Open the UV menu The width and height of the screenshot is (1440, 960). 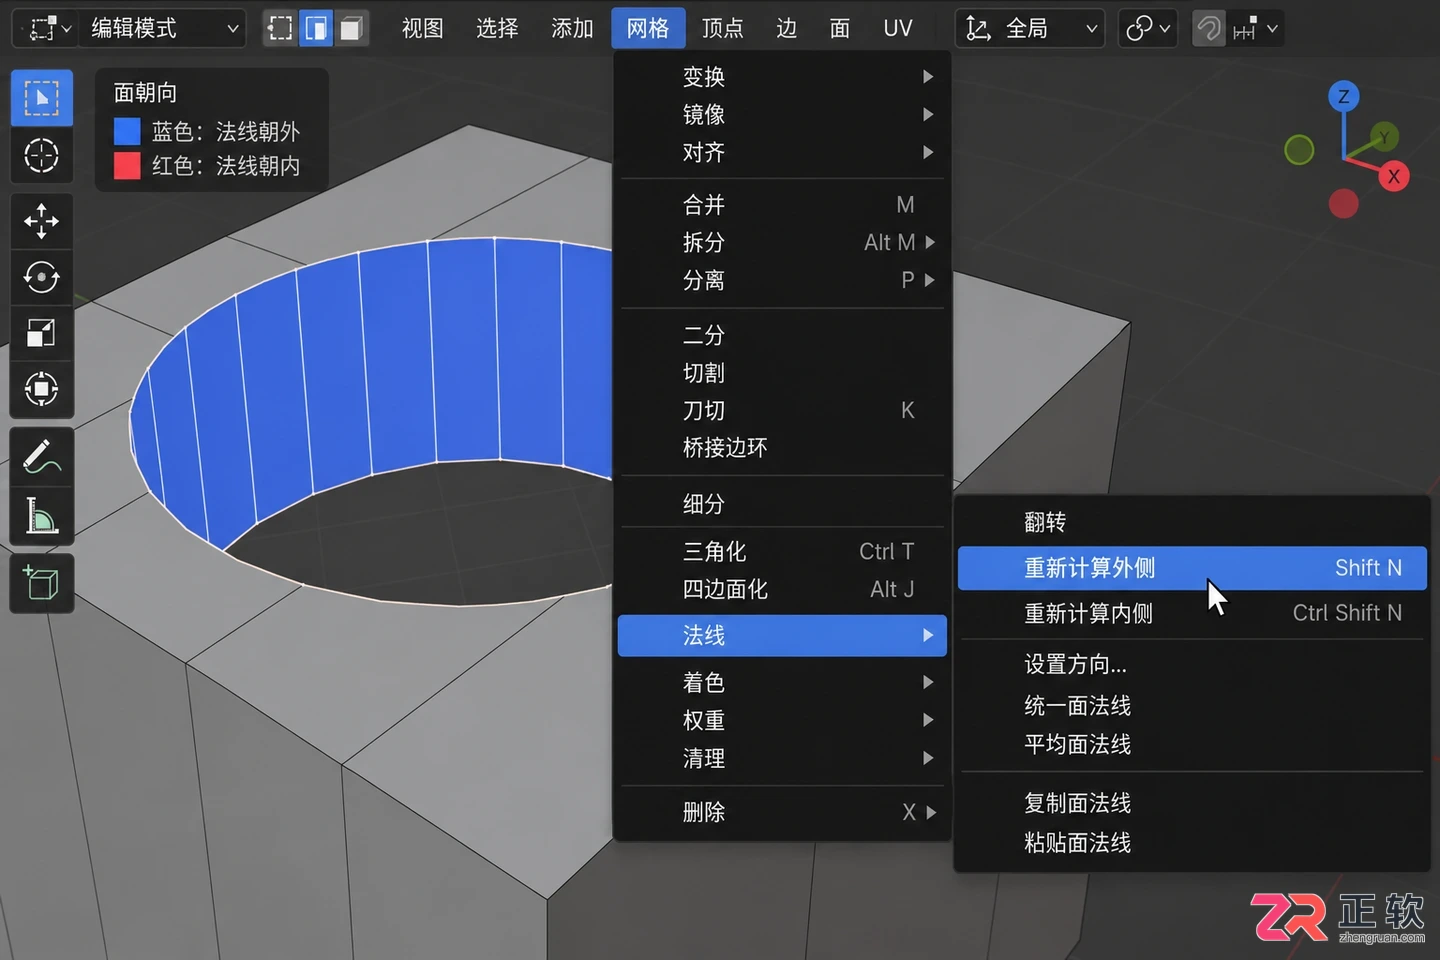(x=898, y=28)
